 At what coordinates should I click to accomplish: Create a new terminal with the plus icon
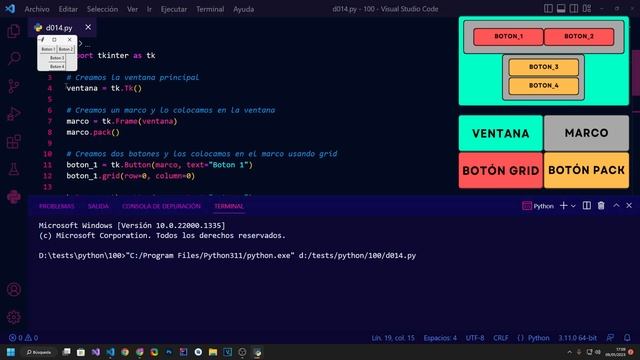(x=564, y=206)
